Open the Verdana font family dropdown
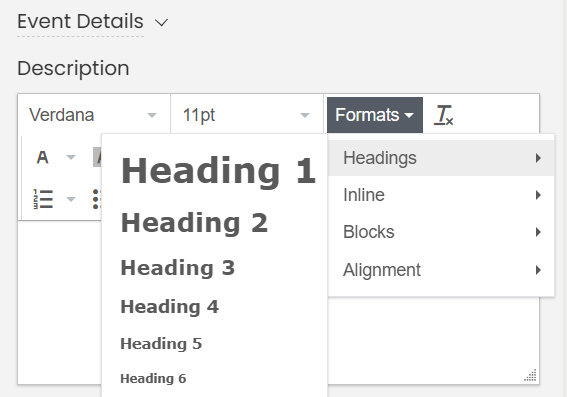This screenshot has height=397, width=567. (94, 115)
